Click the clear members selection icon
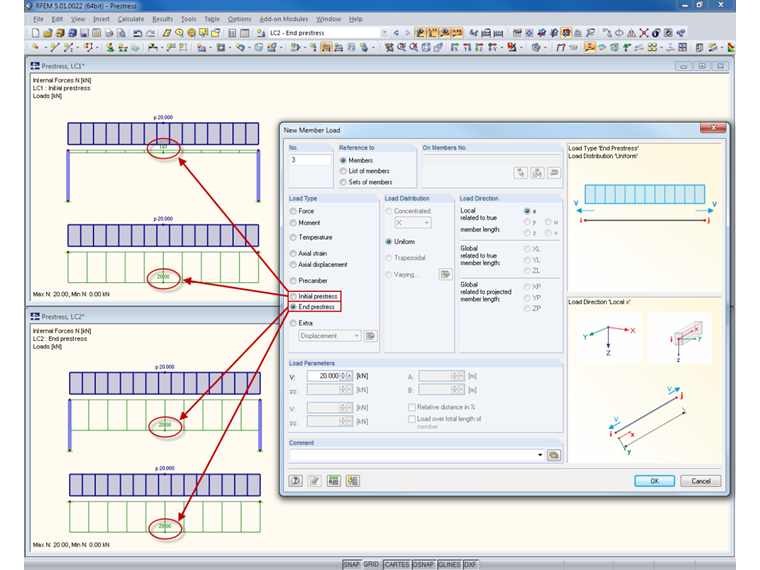 (553, 173)
